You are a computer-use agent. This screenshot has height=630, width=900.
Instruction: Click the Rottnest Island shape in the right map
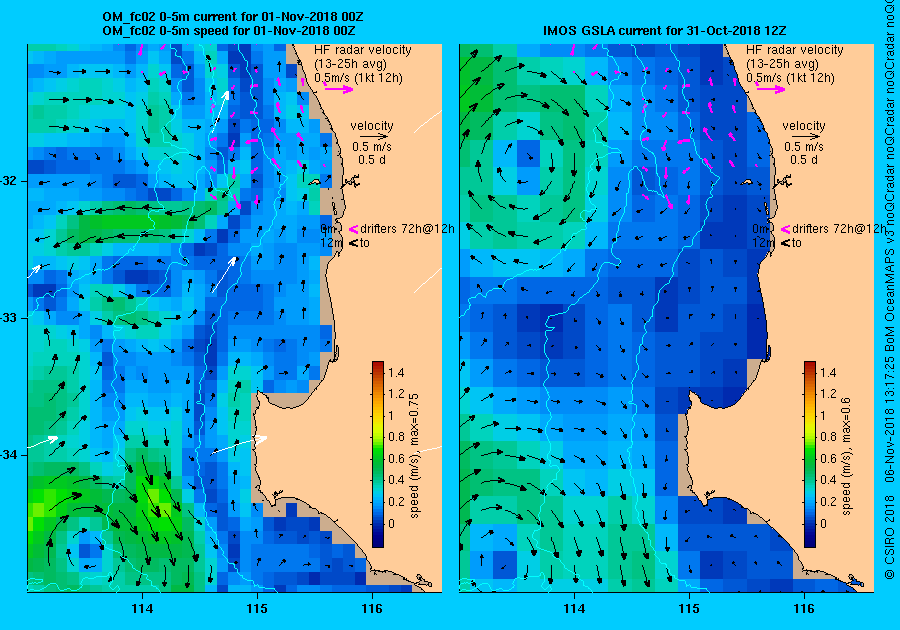(747, 182)
